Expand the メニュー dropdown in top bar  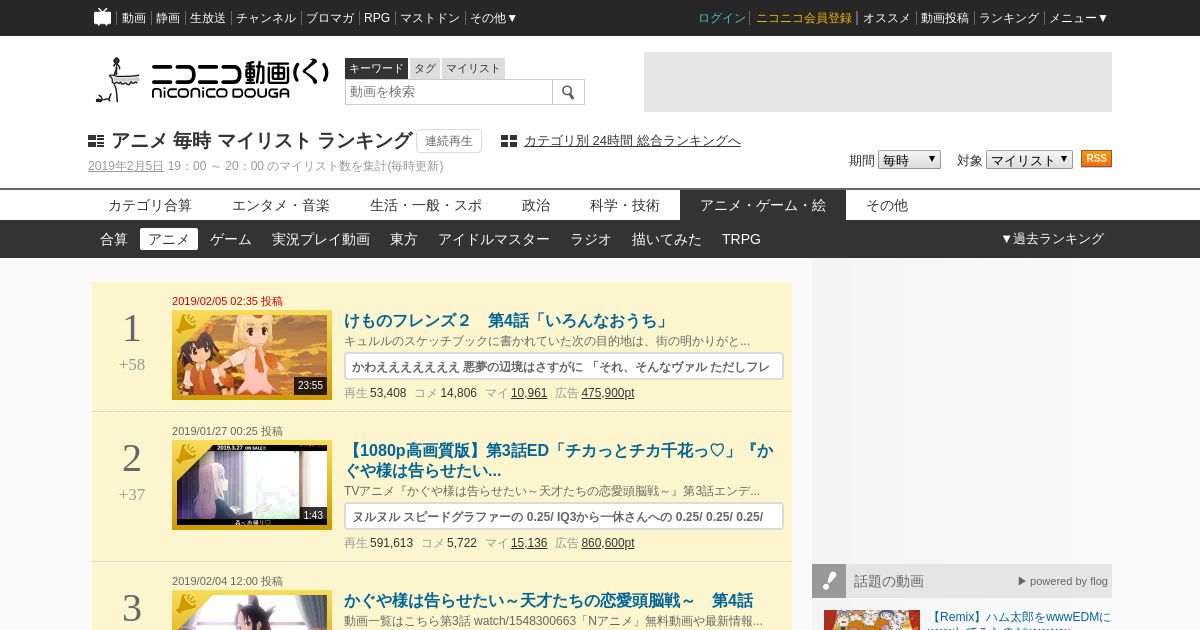1078,18
